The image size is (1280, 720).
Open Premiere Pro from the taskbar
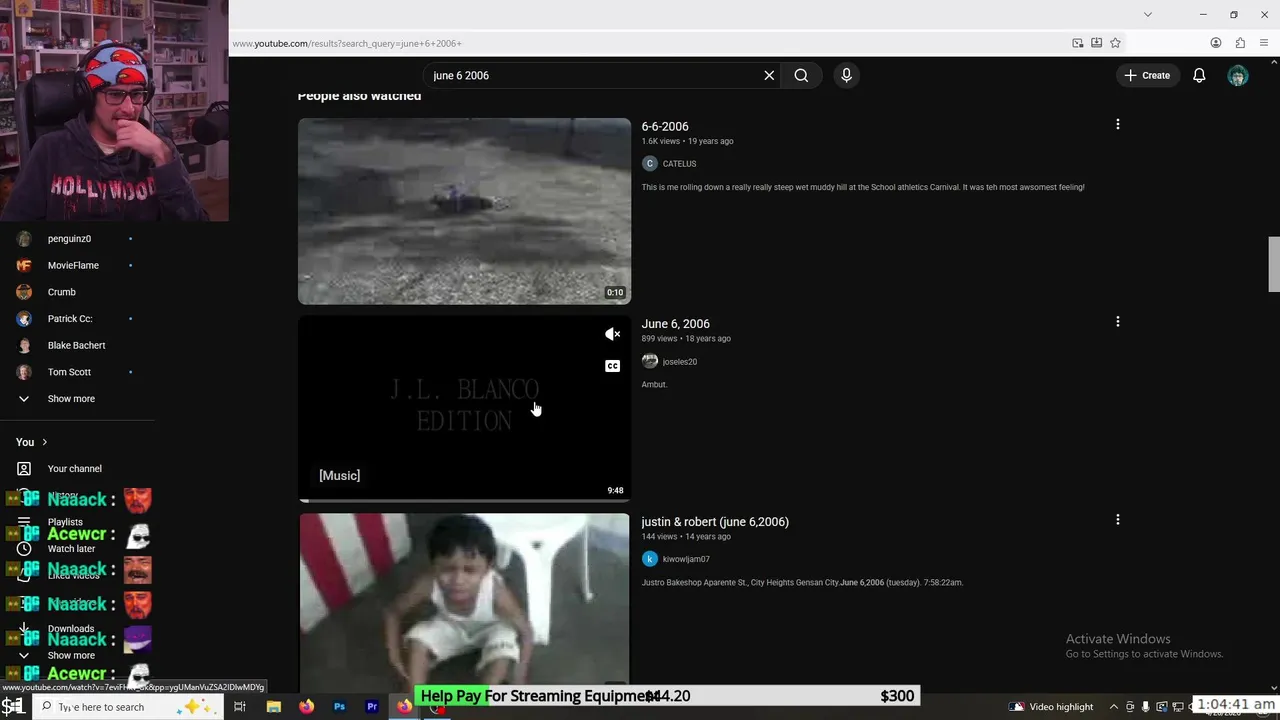[372, 707]
